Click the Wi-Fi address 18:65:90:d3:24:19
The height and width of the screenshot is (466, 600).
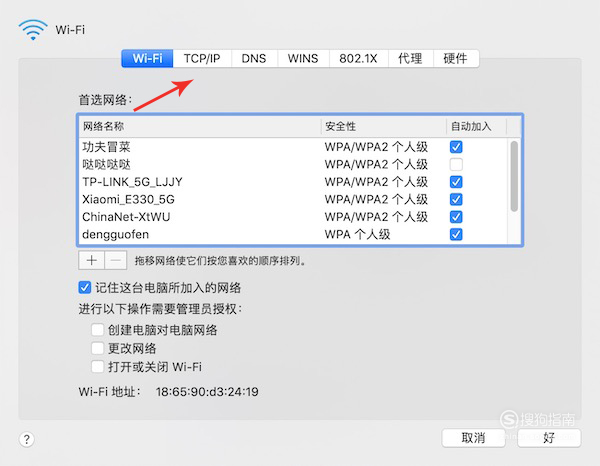click(207, 392)
